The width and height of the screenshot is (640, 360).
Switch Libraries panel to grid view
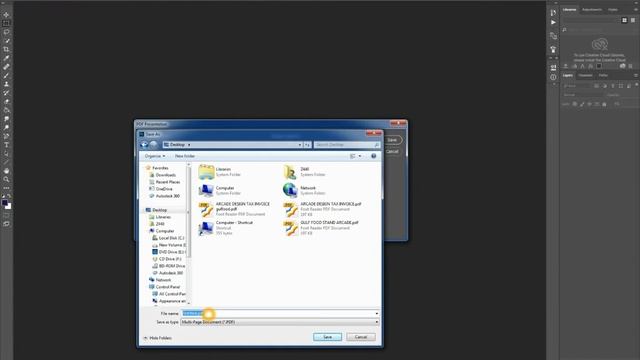(624, 20)
